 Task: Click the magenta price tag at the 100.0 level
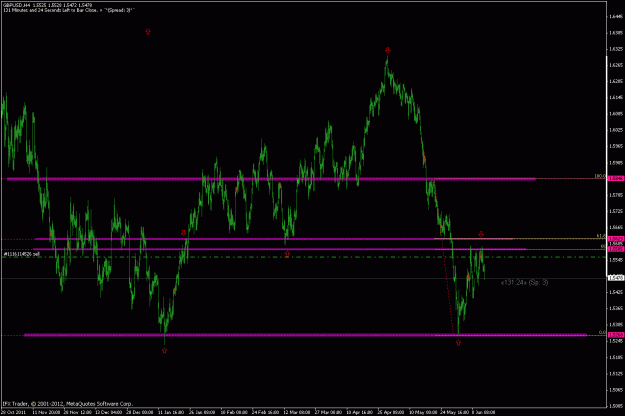[616, 179]
